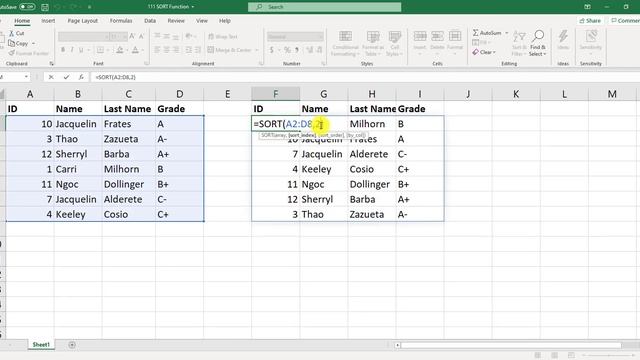Viewport: 640px width, 360px height.
Task: Toggle the AutoSave switch
Action: pyautogui.click(x=27, y=7)
